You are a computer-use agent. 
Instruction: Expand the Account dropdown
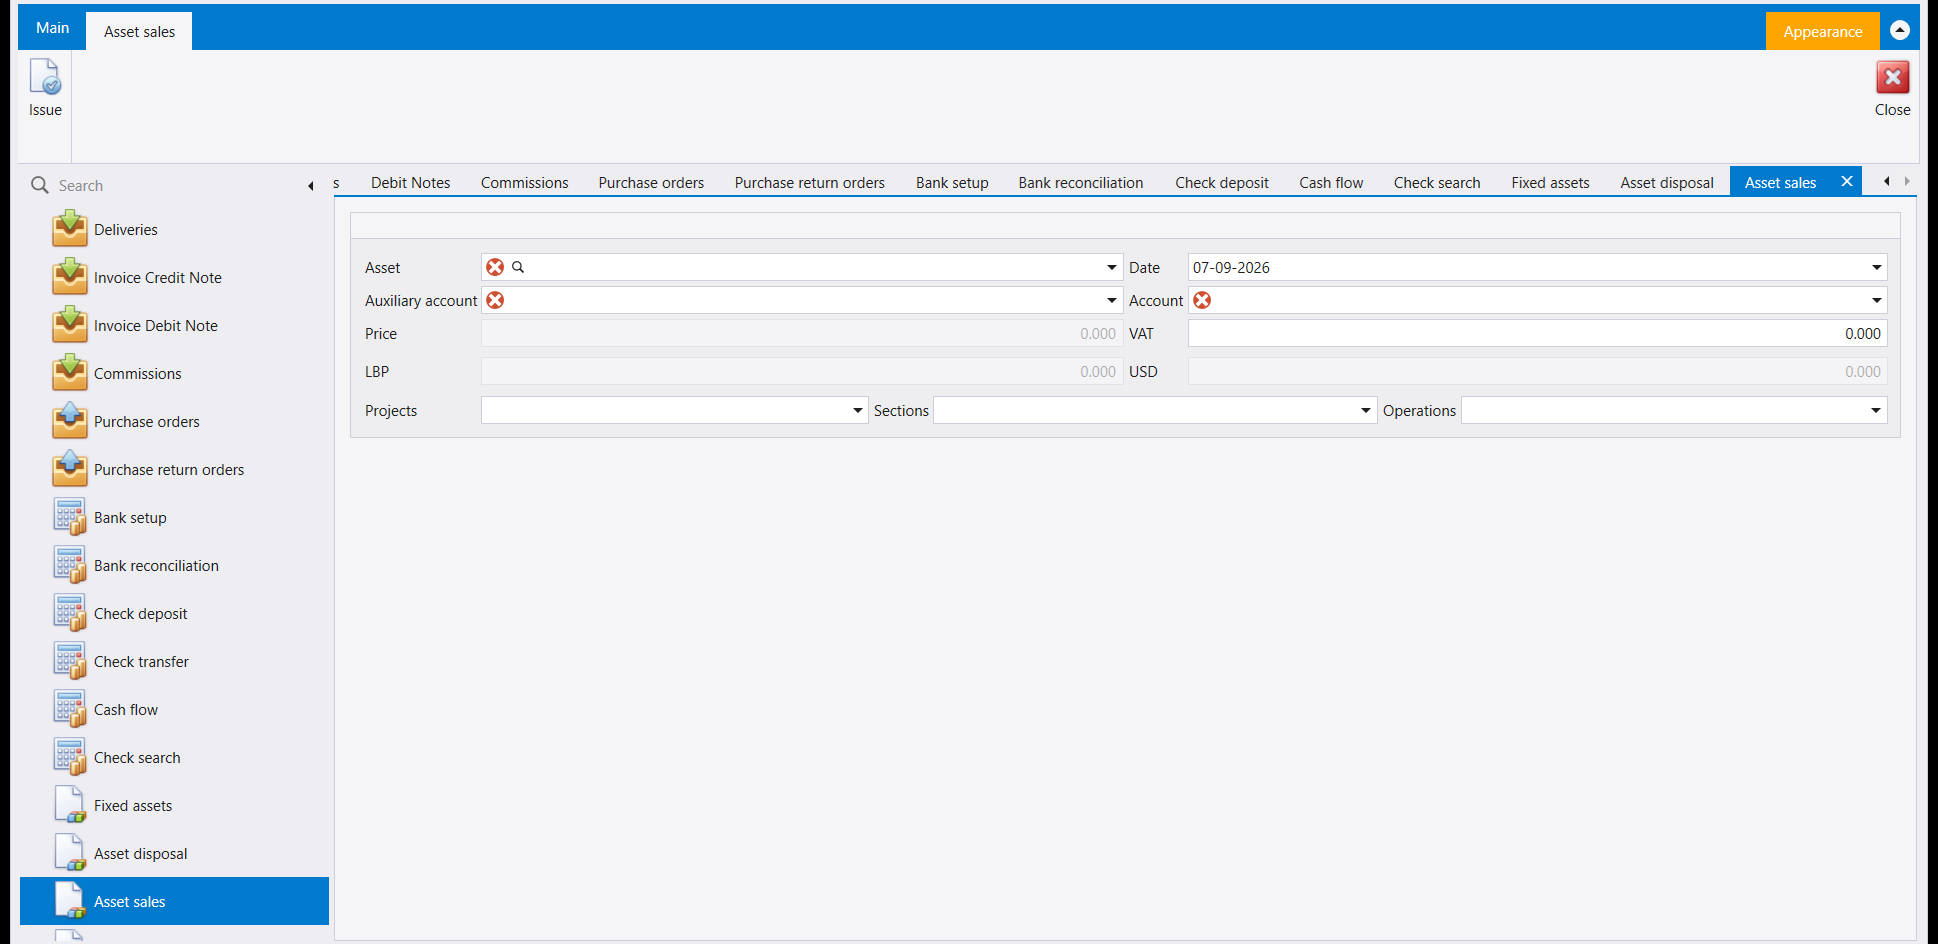(x=1876, y=300)
